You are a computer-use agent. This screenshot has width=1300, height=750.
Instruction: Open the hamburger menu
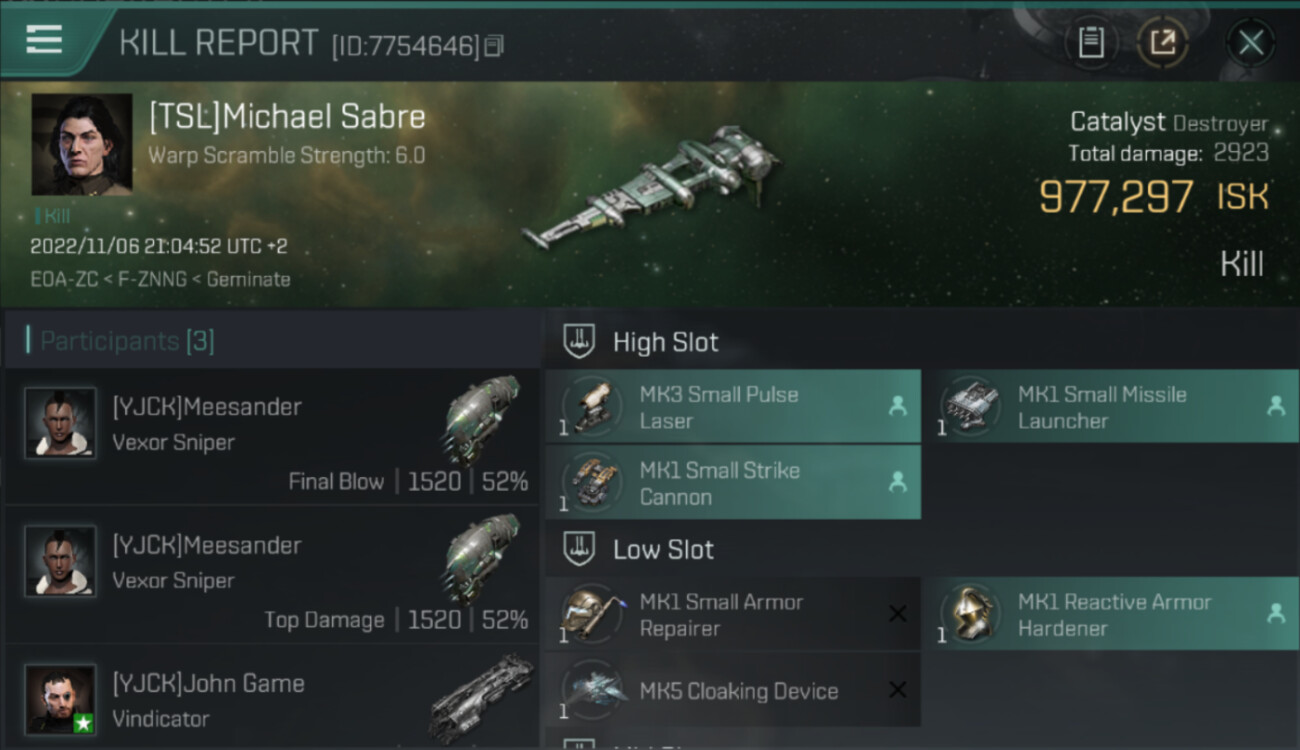click(44, 40)
